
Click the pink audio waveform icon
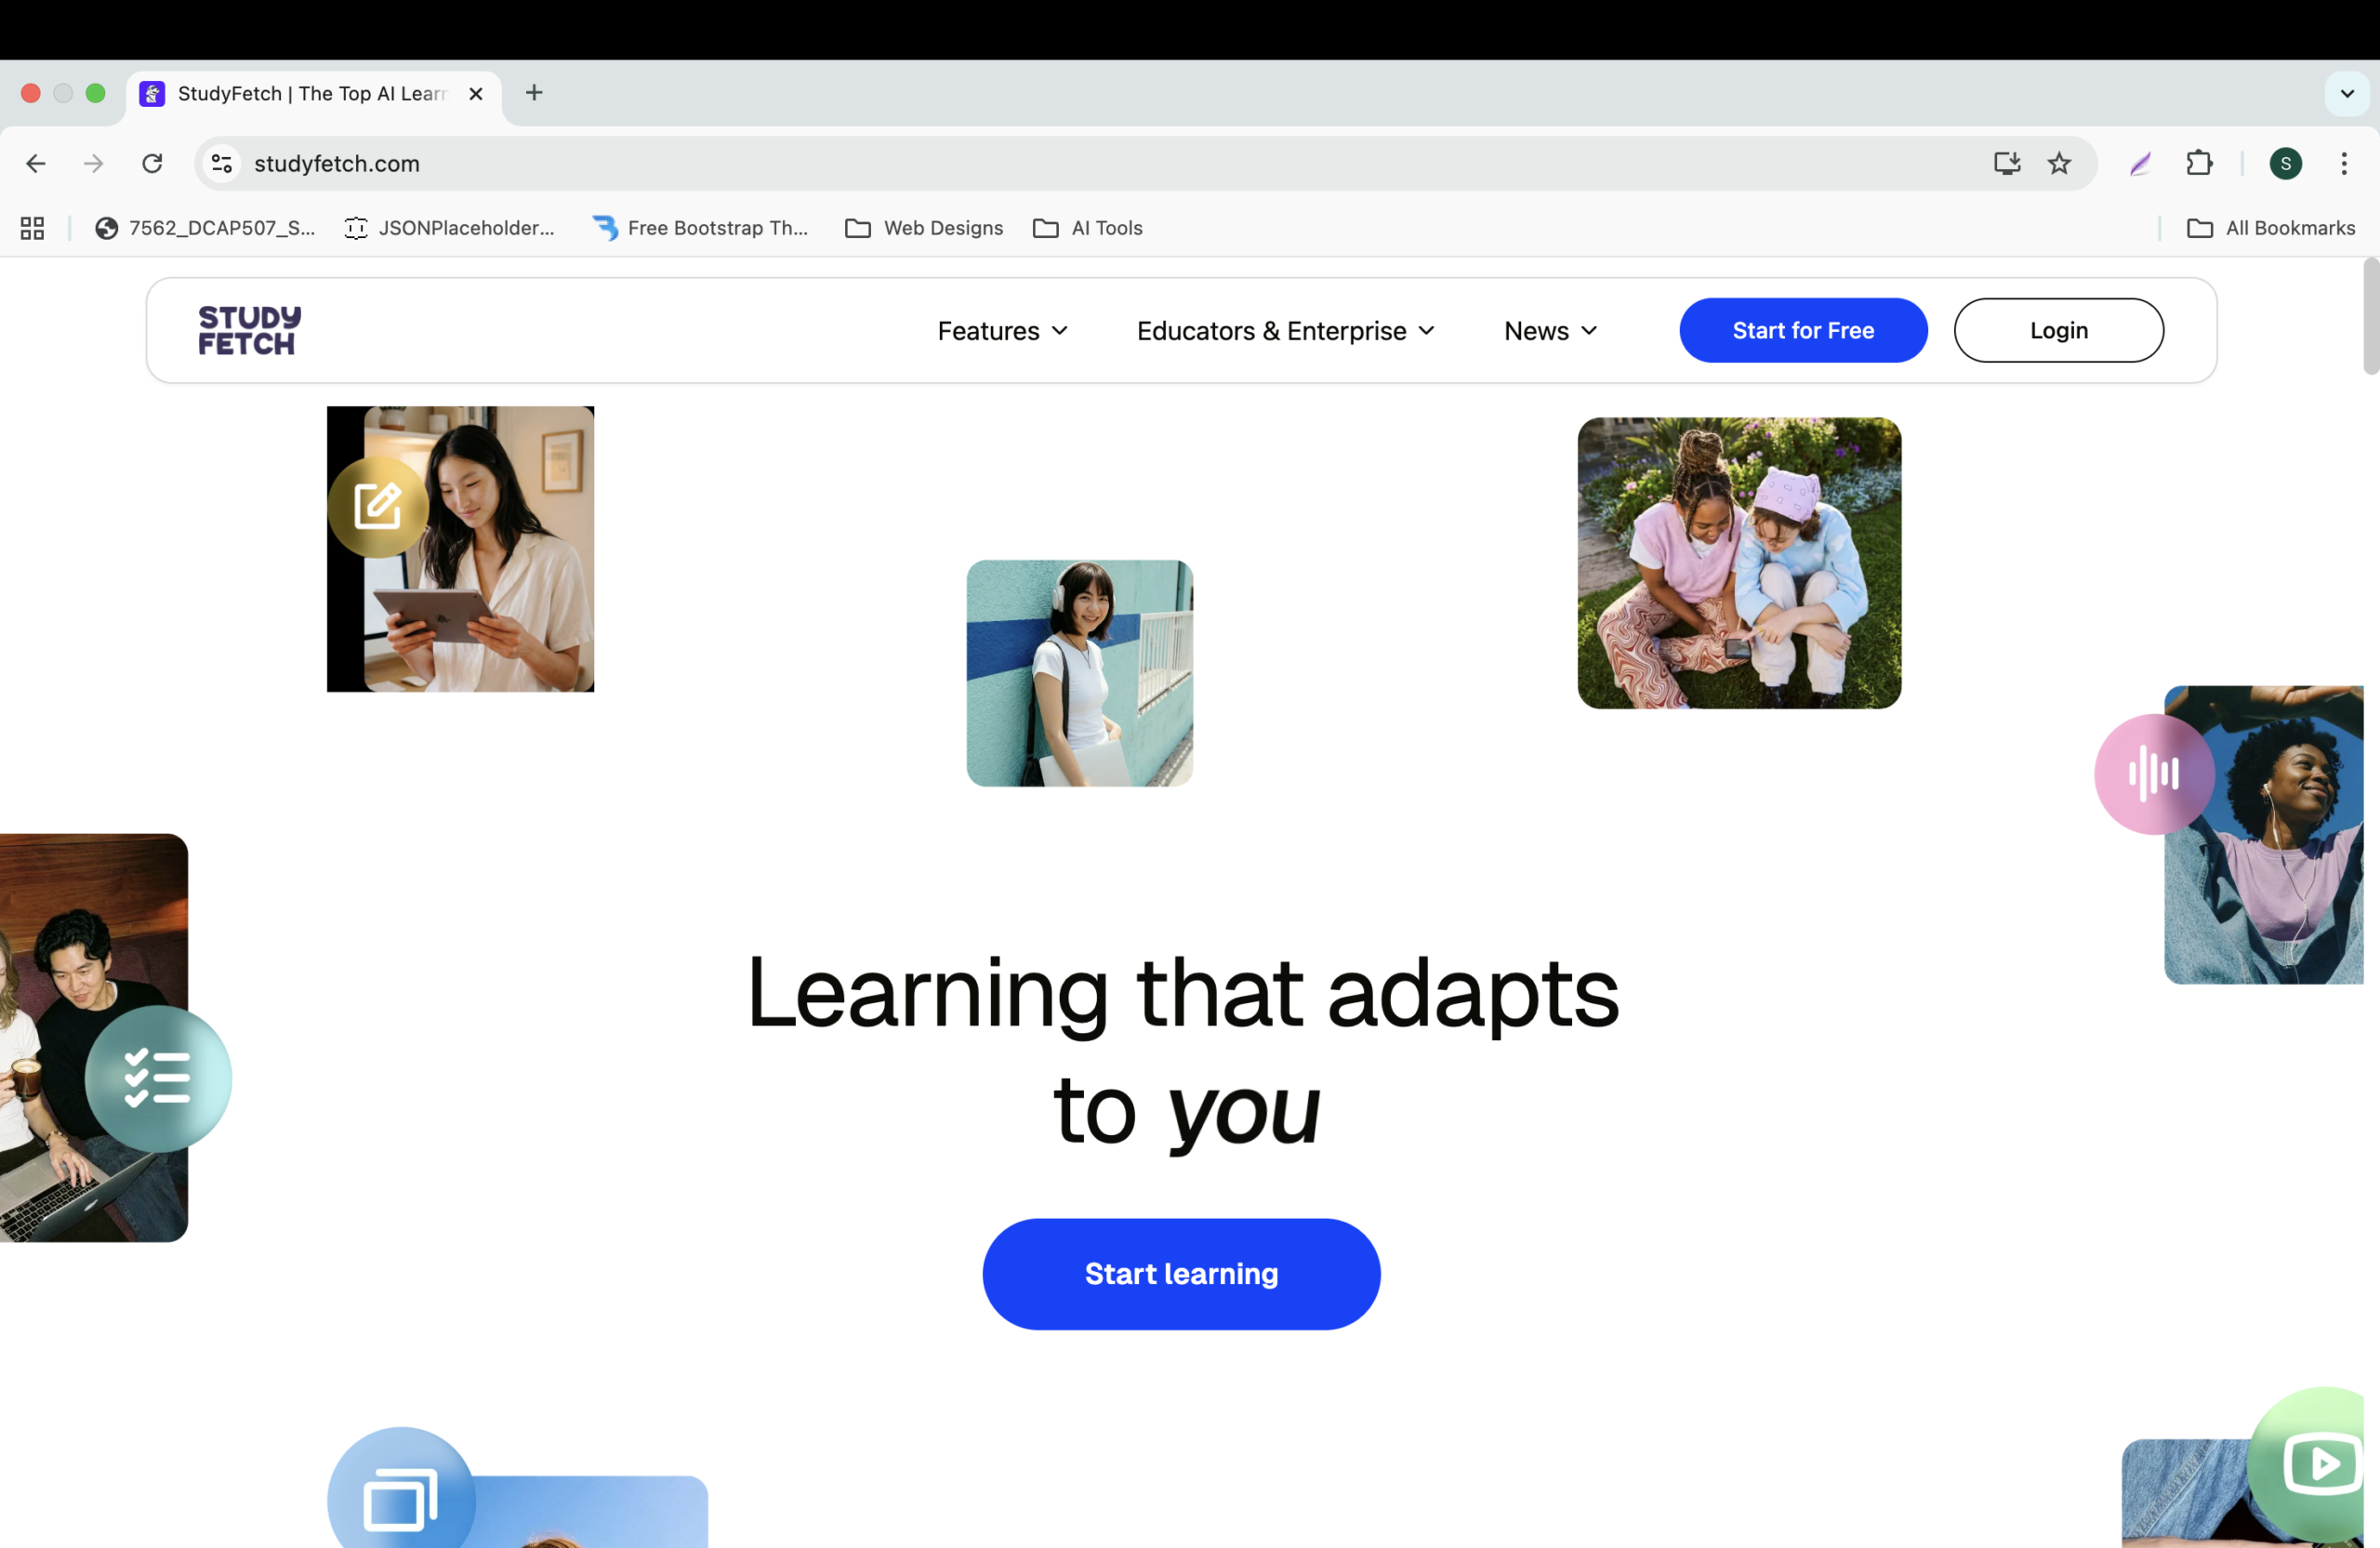point(2153,773)
